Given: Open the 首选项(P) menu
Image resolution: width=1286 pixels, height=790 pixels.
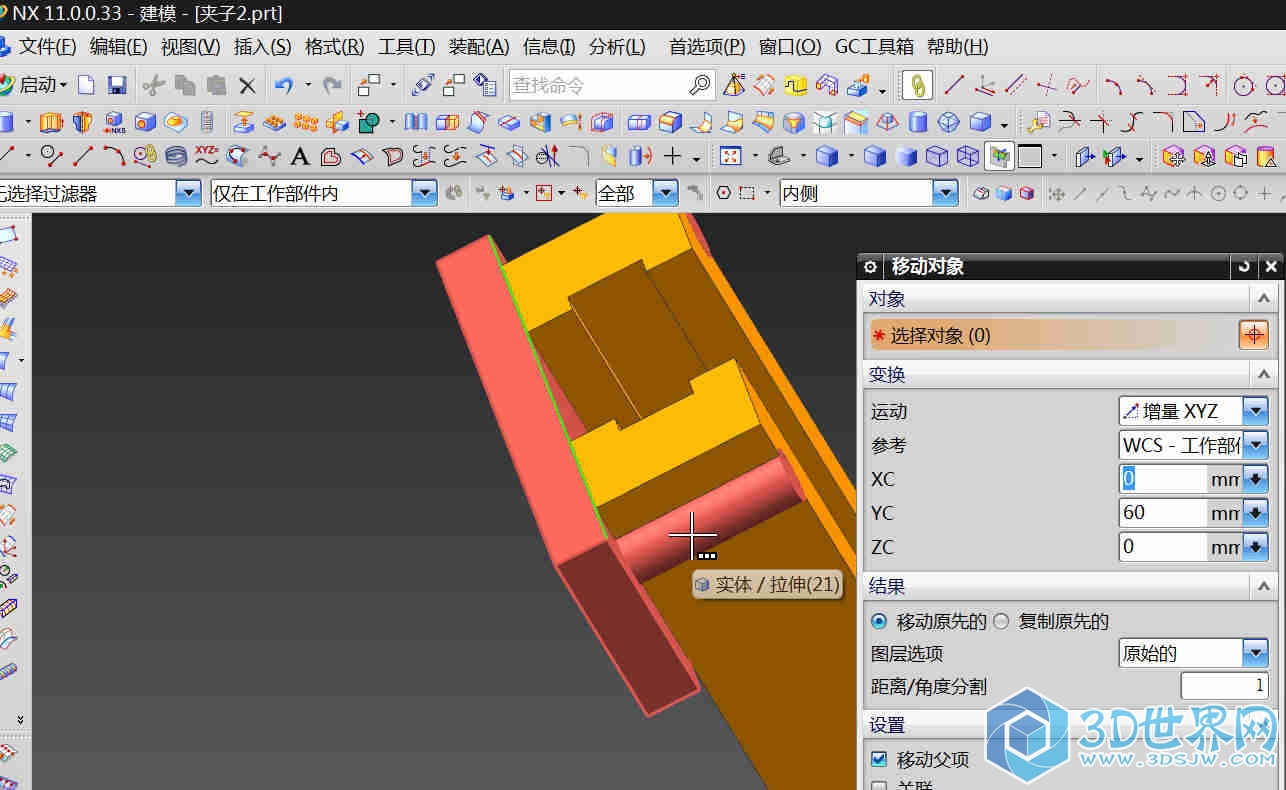Looking at the screenshot, I should [x=707, y=47].
